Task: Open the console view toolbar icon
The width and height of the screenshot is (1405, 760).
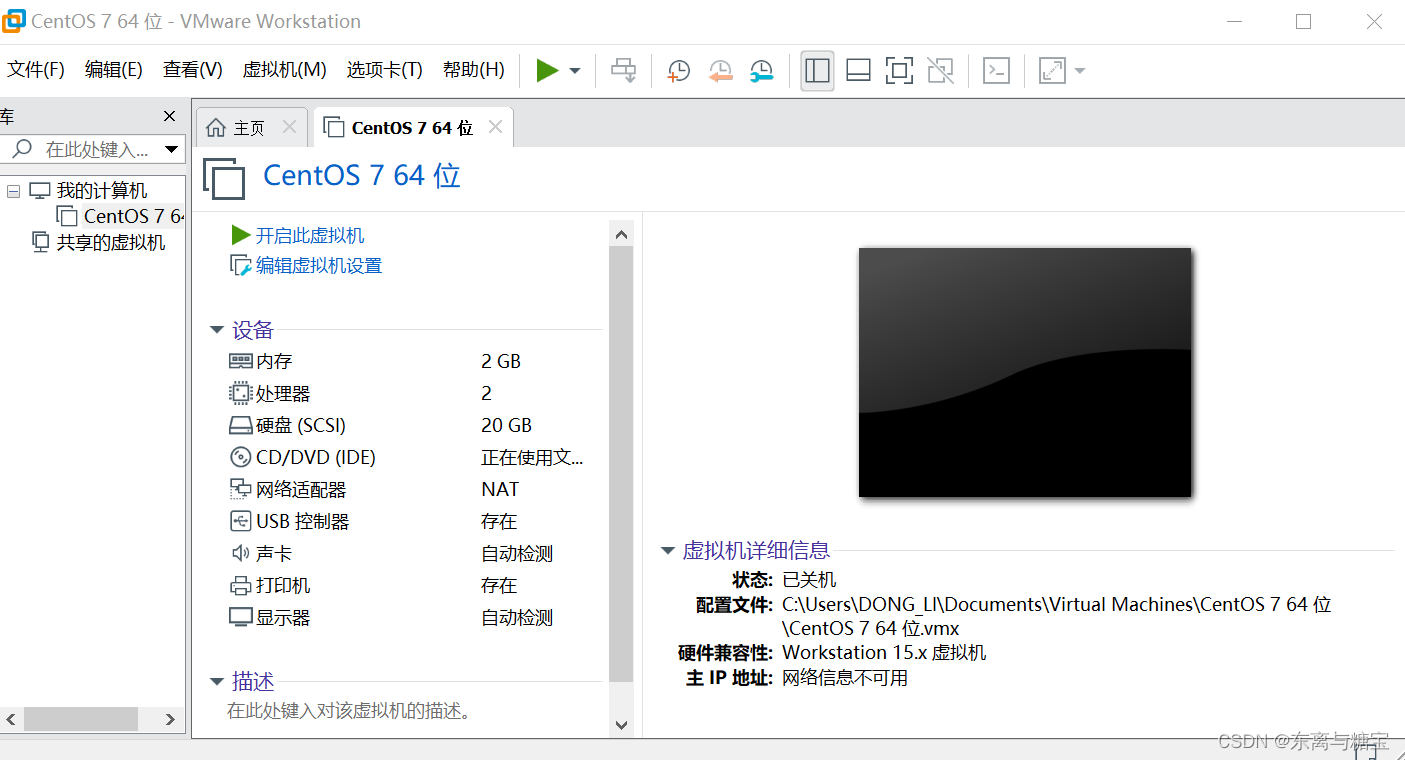Action: tap(996, 70)
